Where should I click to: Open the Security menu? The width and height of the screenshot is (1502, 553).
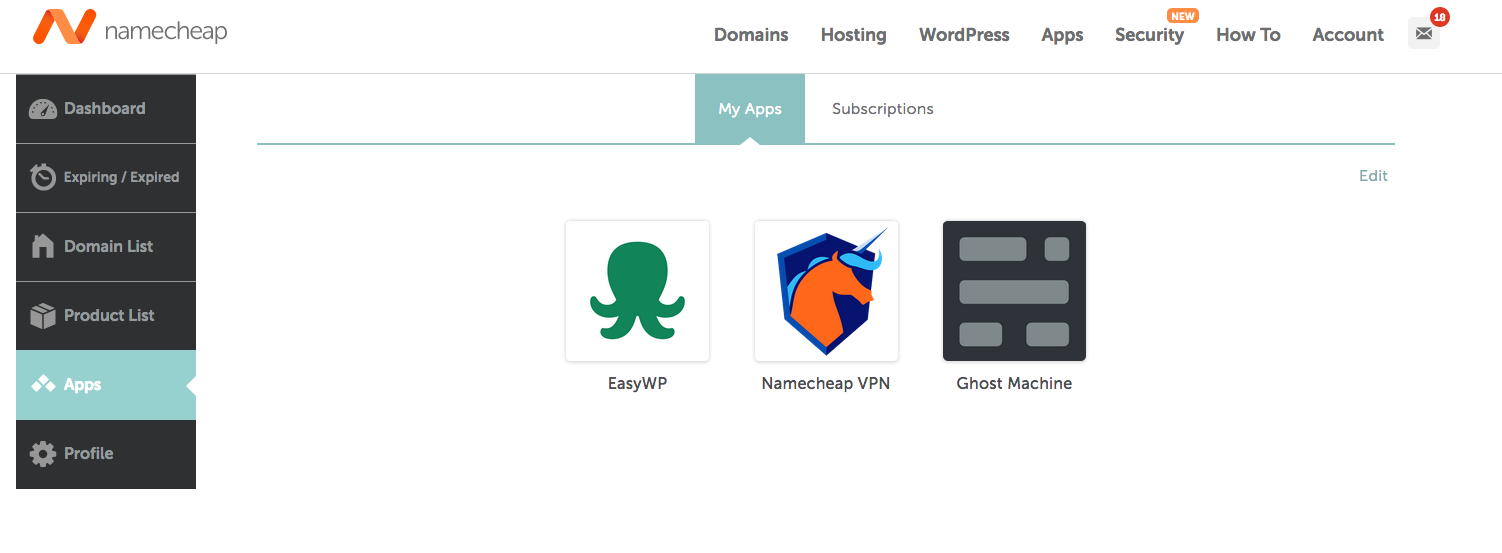pyautogui.click(x=1149, y=35)
